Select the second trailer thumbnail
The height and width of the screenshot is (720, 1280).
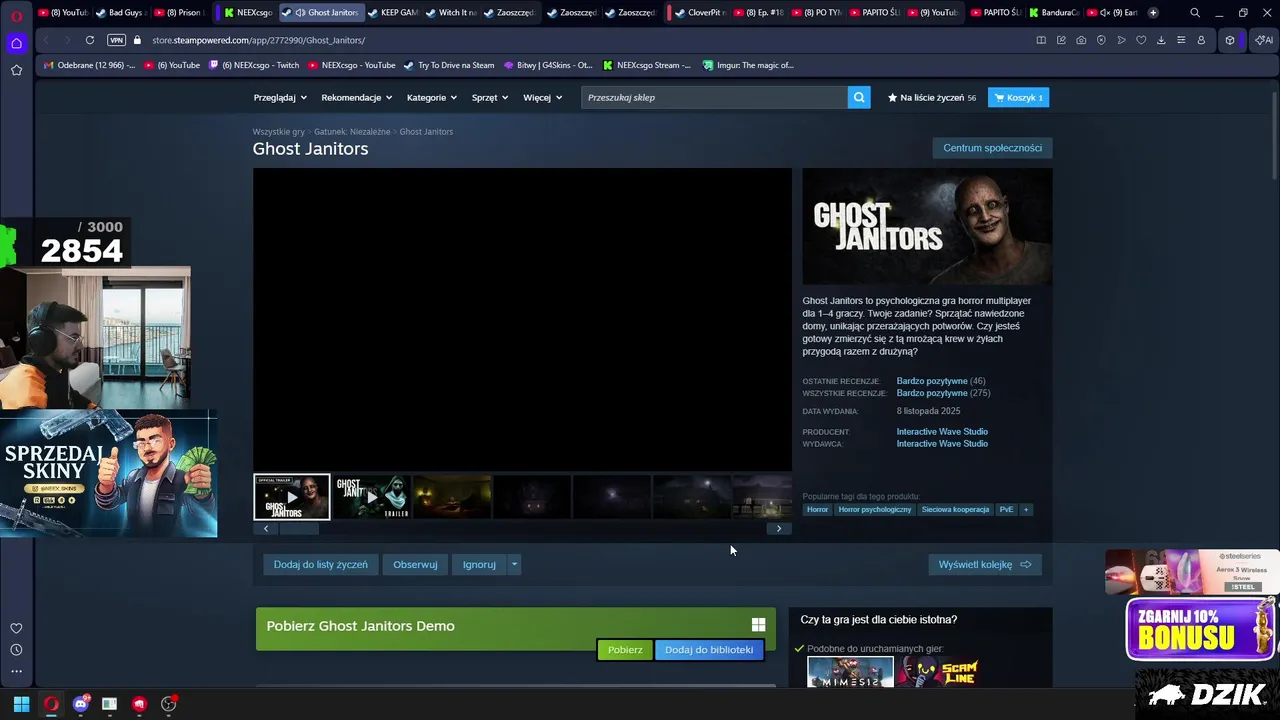tap(372, 497)
